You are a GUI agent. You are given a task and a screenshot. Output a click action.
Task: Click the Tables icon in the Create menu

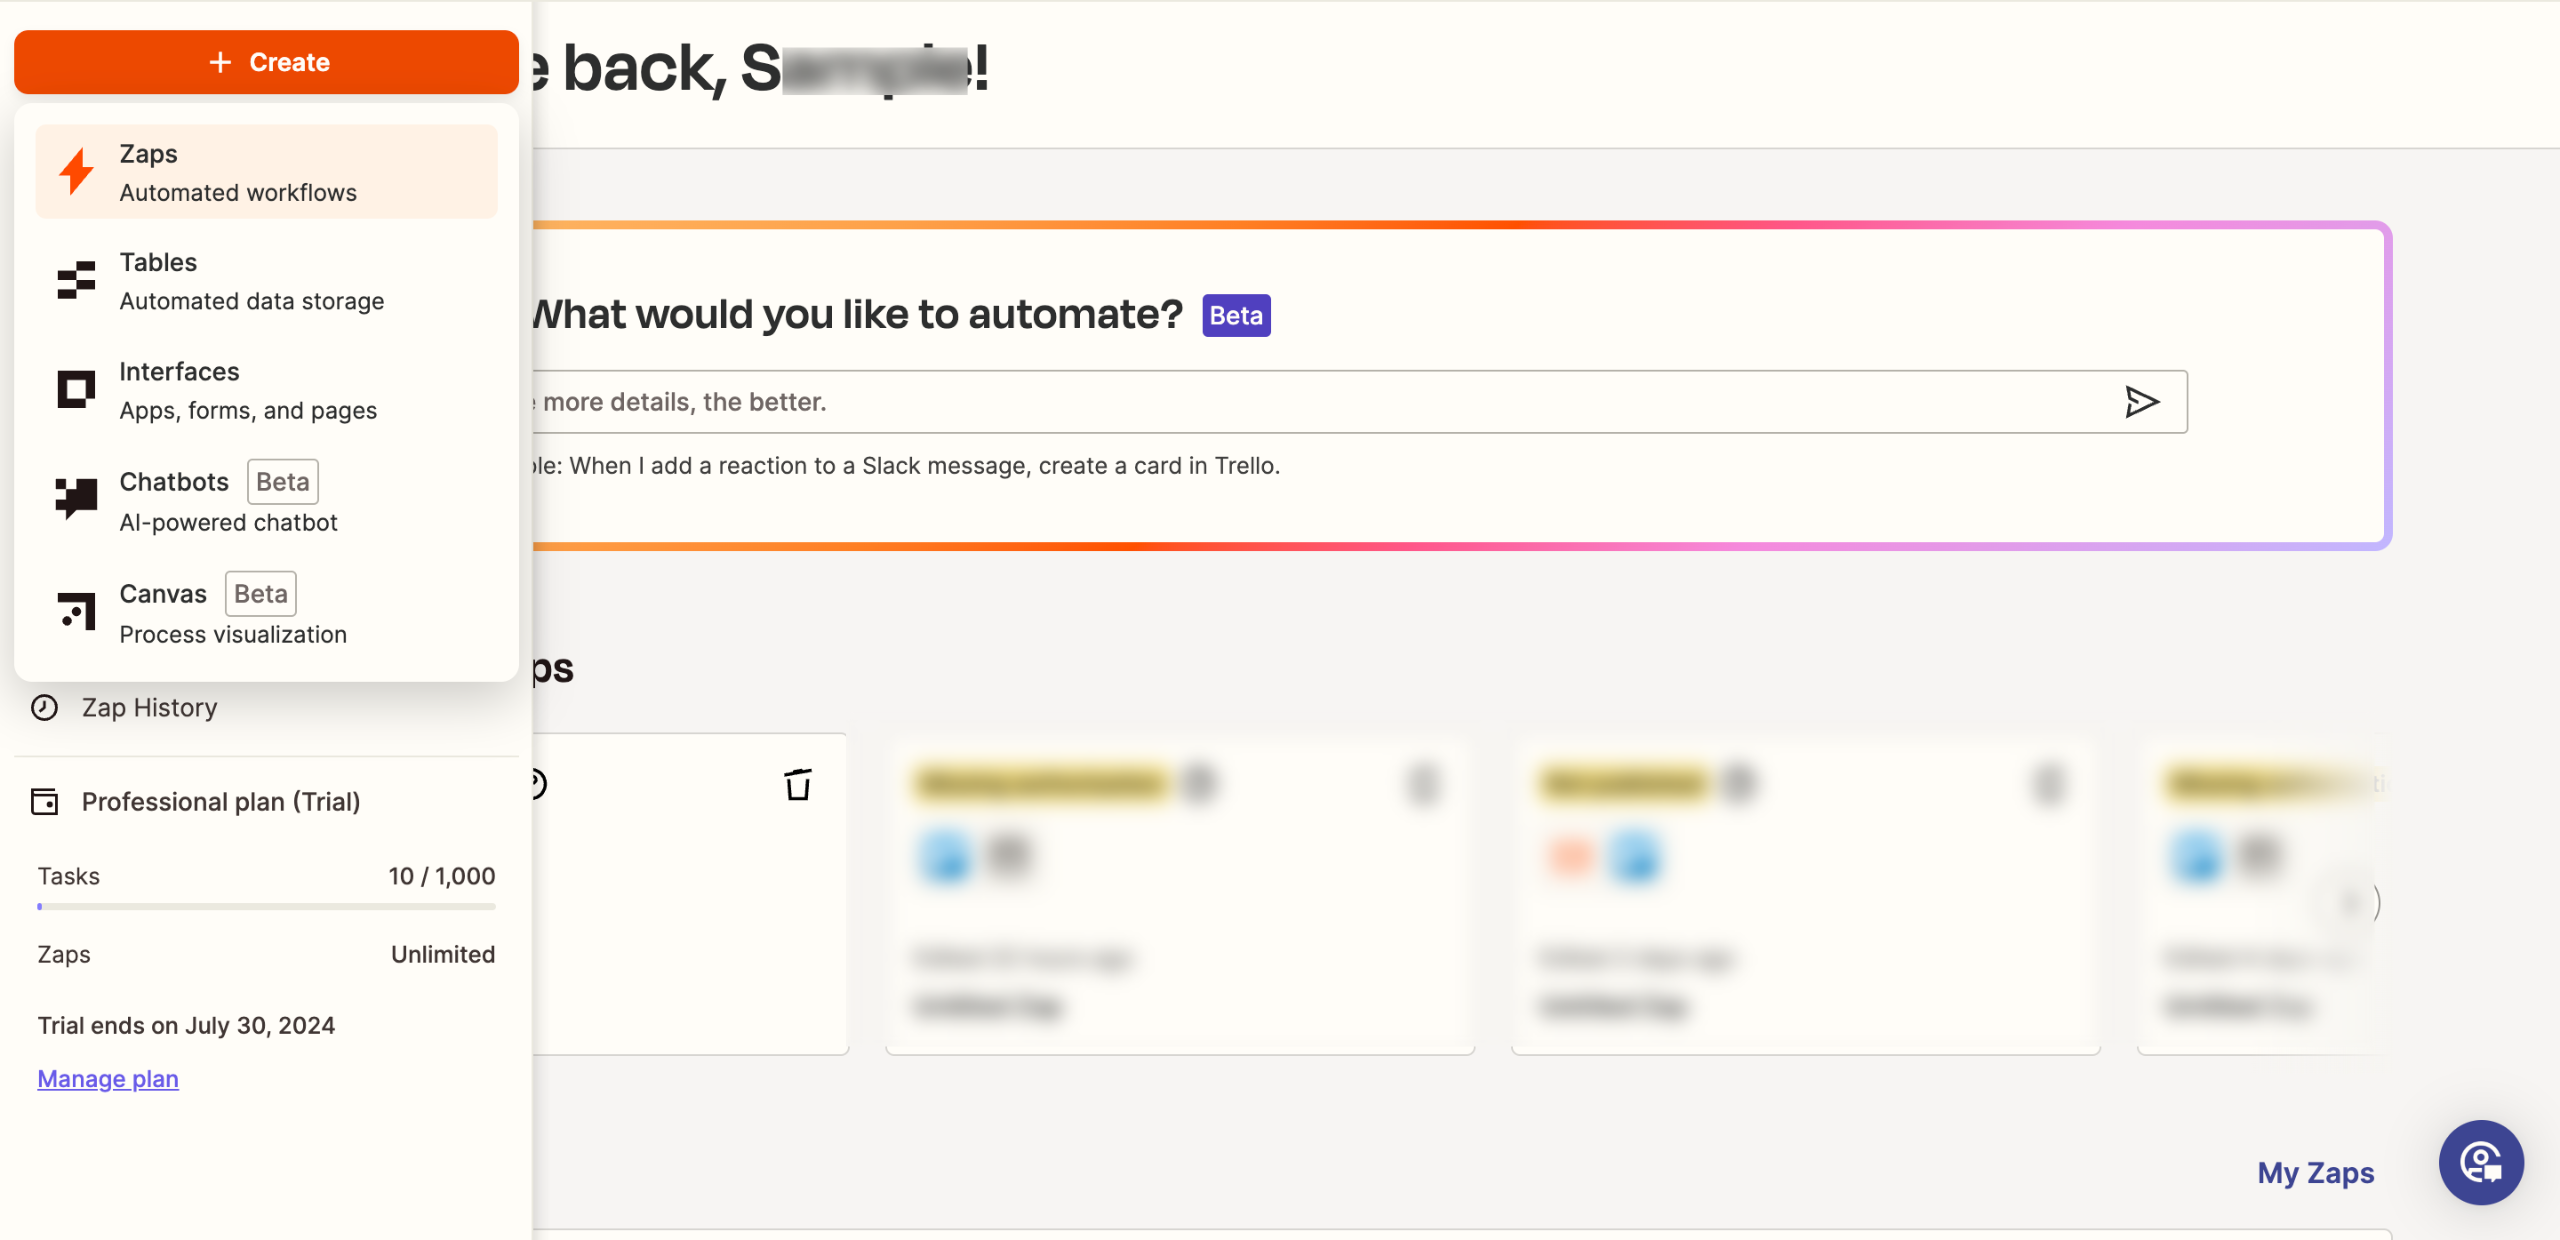click(76, 280)
